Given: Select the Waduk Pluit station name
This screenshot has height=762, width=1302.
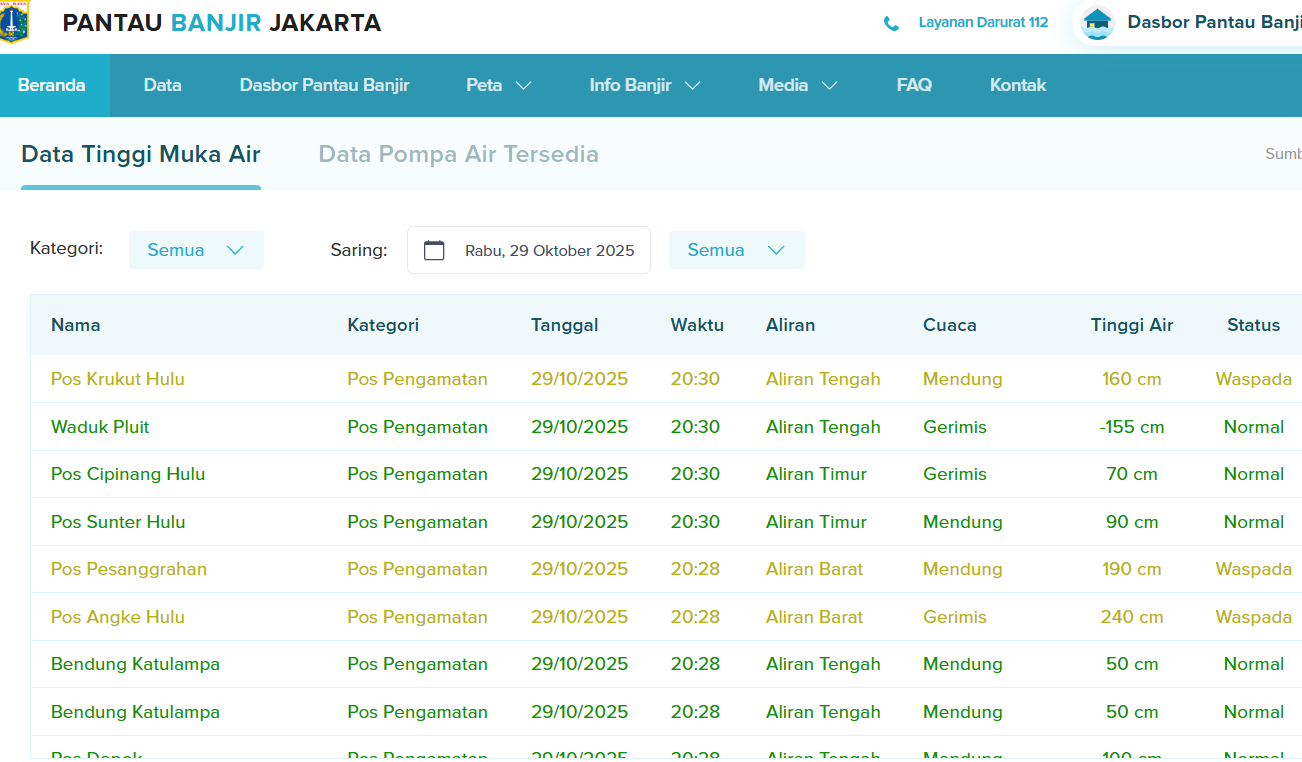Looking at the screenshot, I should coord(100,426).
